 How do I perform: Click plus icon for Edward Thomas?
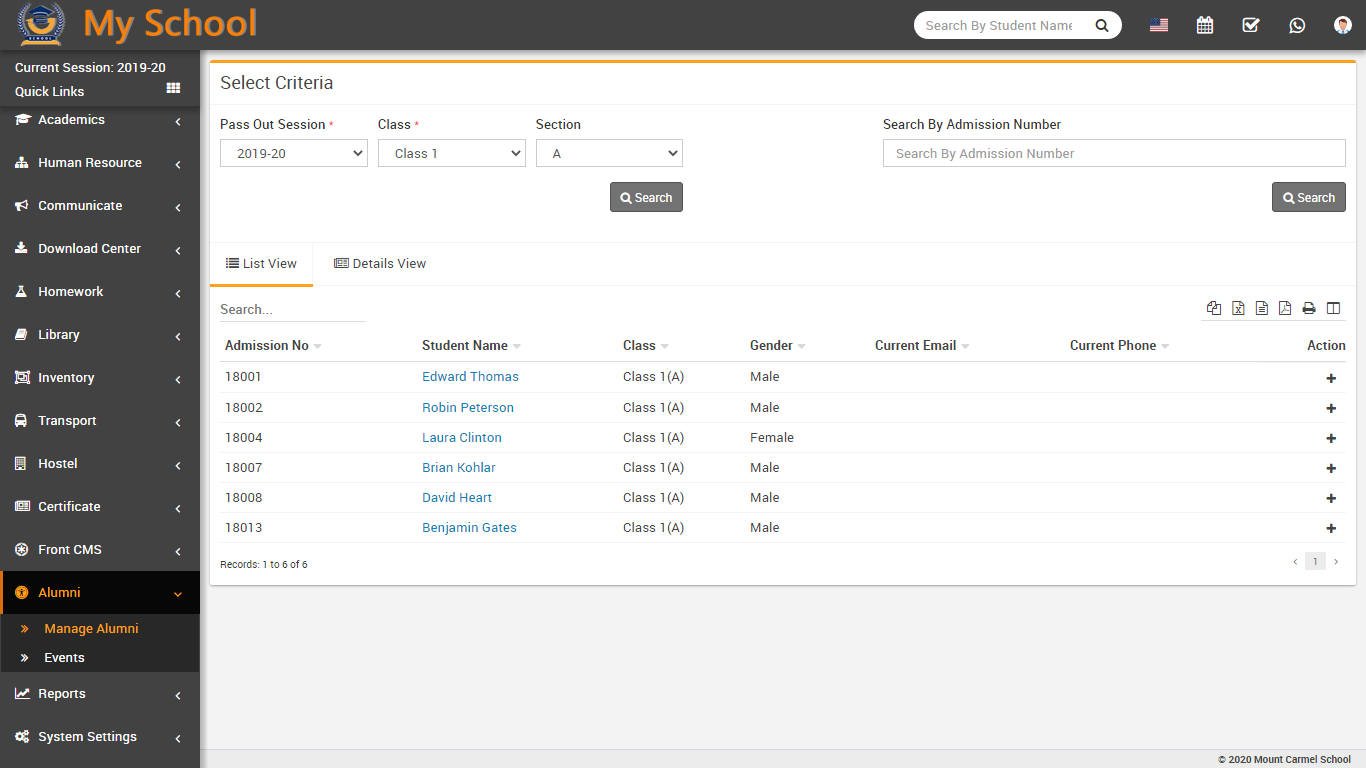pyautogui.click(x=1331, y=378)
